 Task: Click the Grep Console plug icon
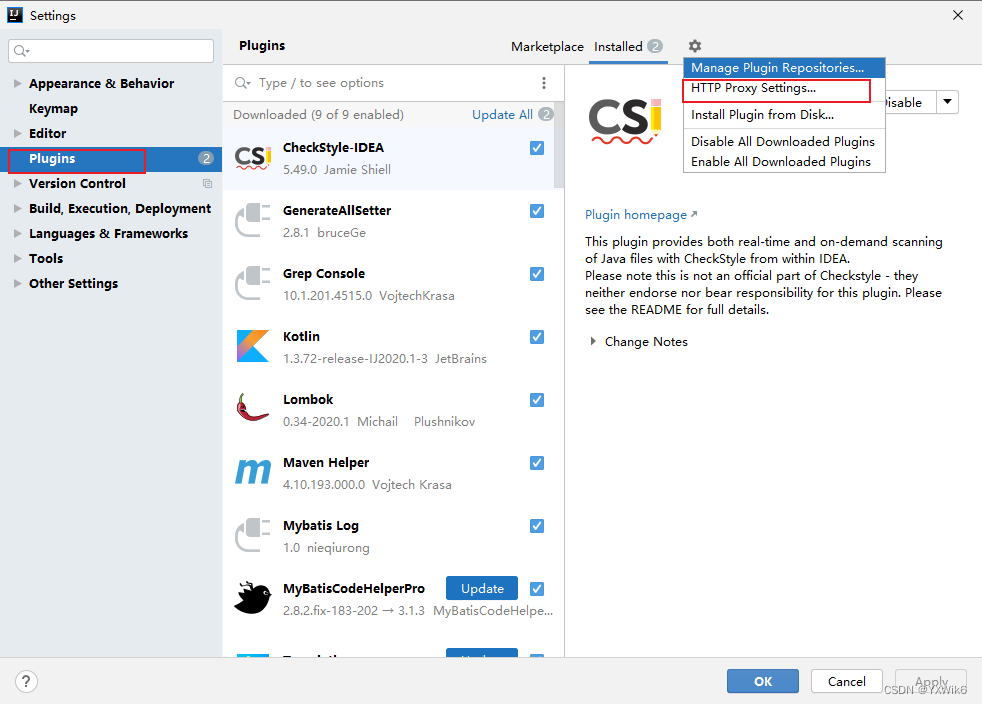point(253,283)
